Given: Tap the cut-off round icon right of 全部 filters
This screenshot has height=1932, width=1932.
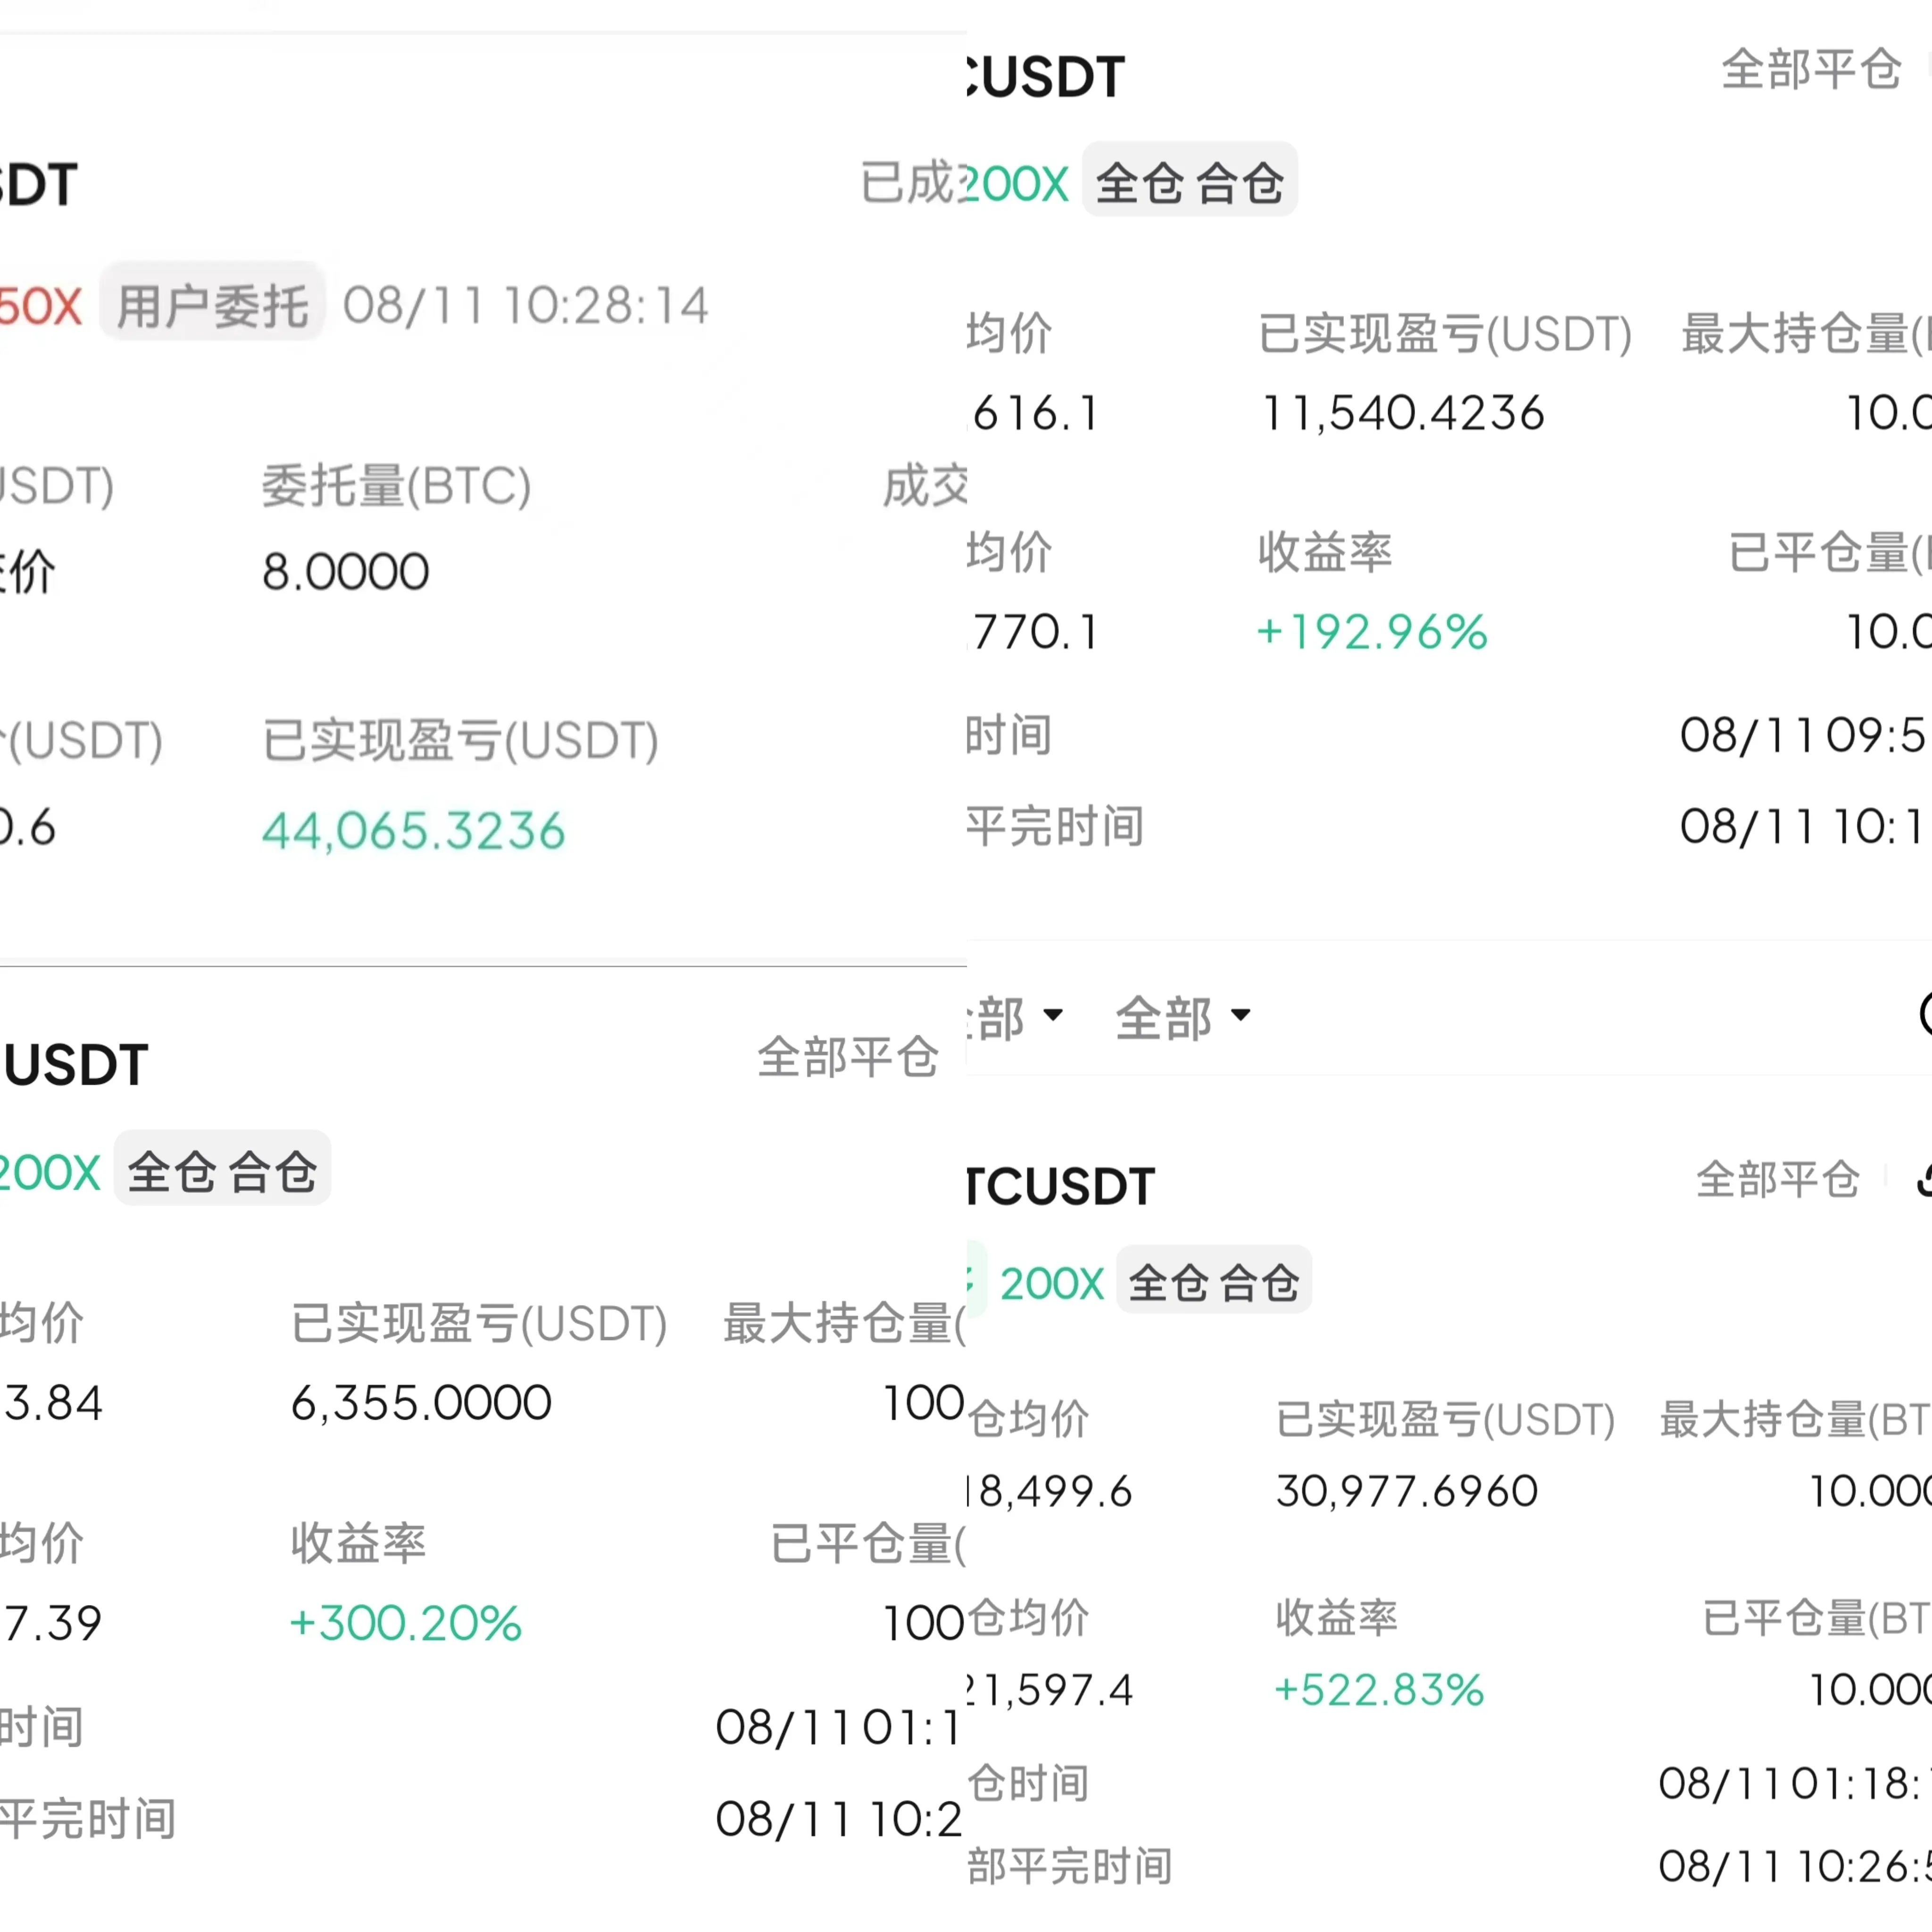Looking at the screenshot, I should (1925, 1014).
